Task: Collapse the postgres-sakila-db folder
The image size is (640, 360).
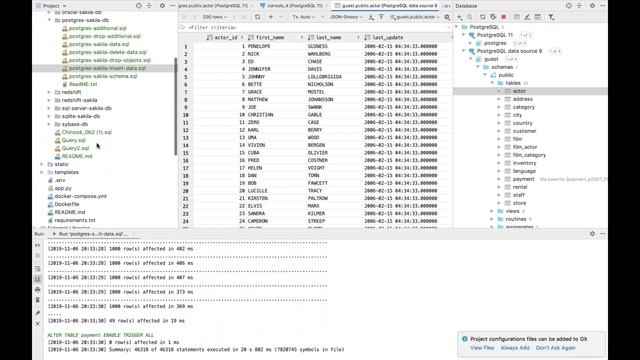Action: (49, 20)
